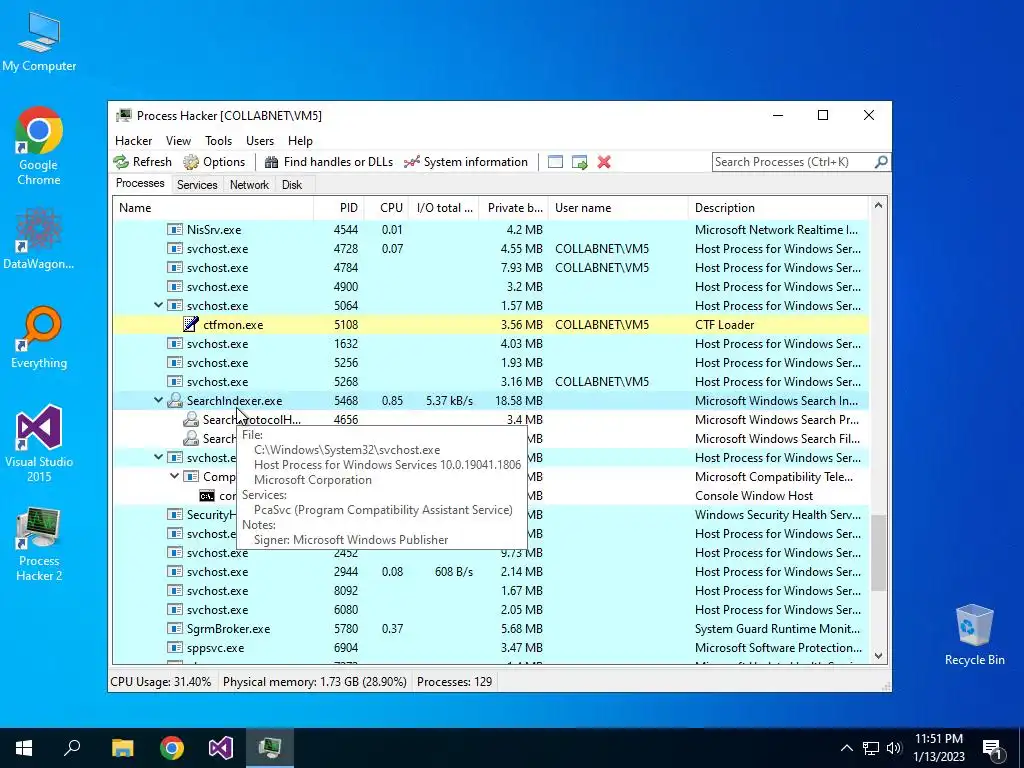This screenshot has width=1024, height=768.
Task: Open Process Hacker 2 desktop shortcut
Action: [x=39, y=543]
